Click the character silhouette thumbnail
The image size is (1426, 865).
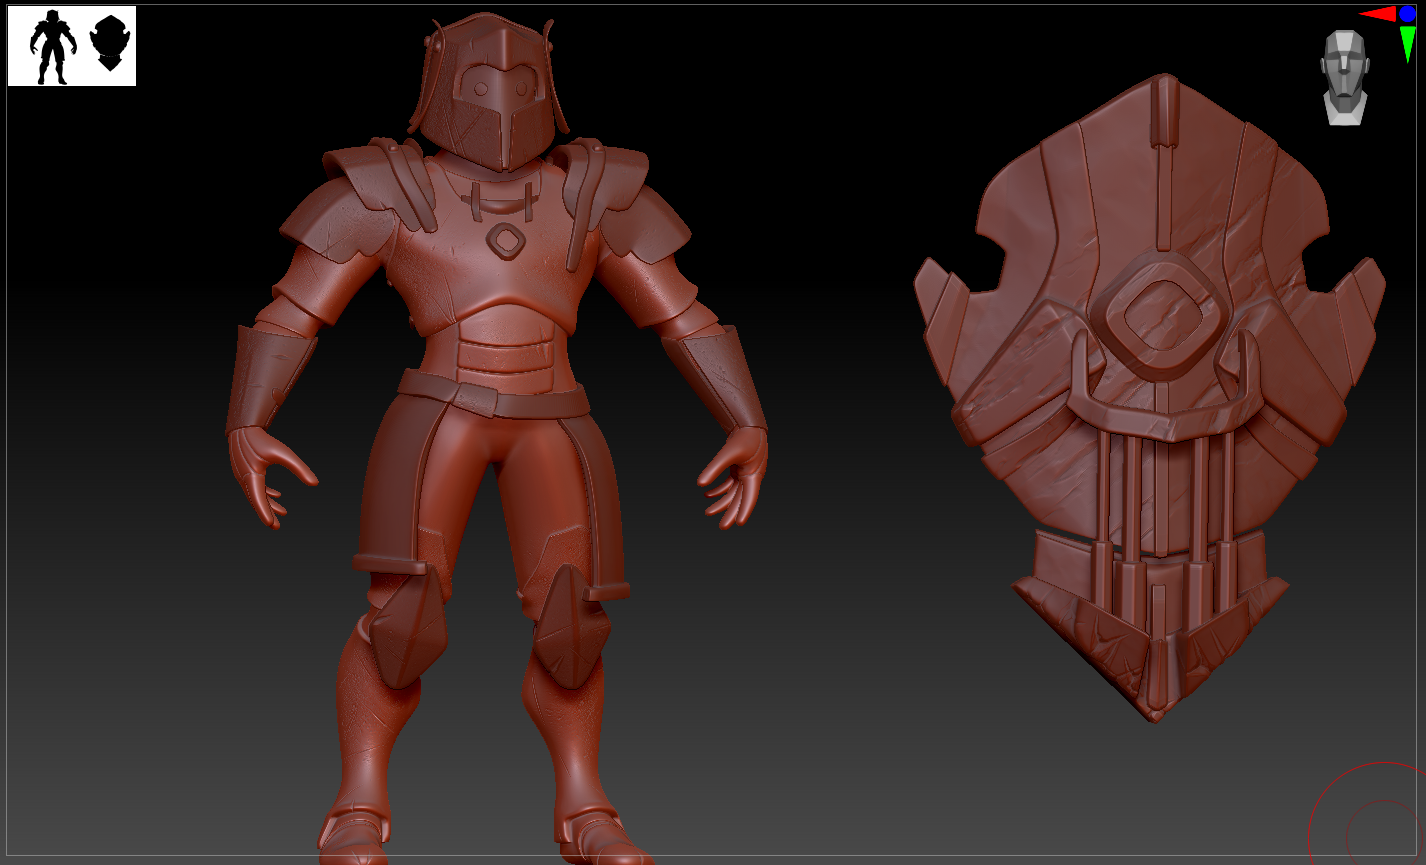[51, 48]
